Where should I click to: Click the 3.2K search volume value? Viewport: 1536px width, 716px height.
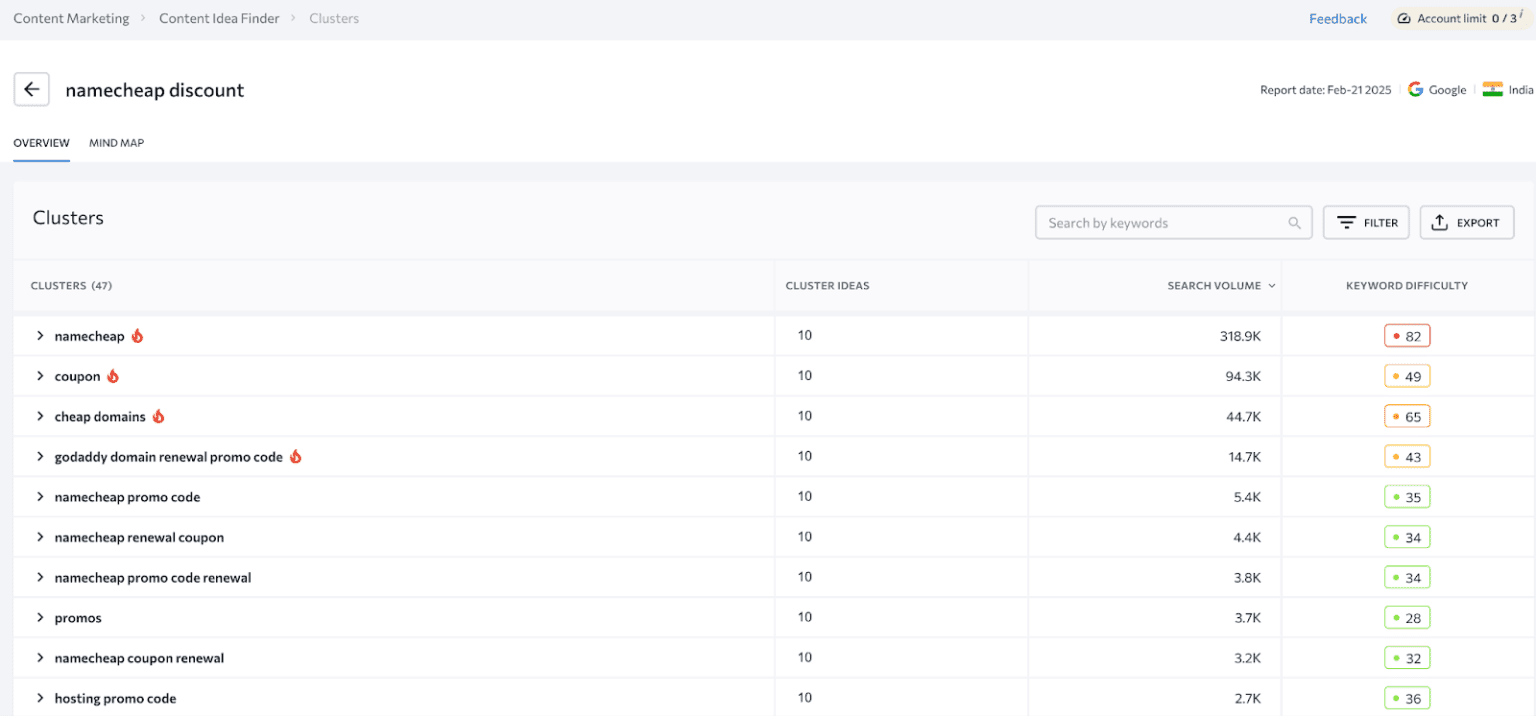[x=1248, y=658]
